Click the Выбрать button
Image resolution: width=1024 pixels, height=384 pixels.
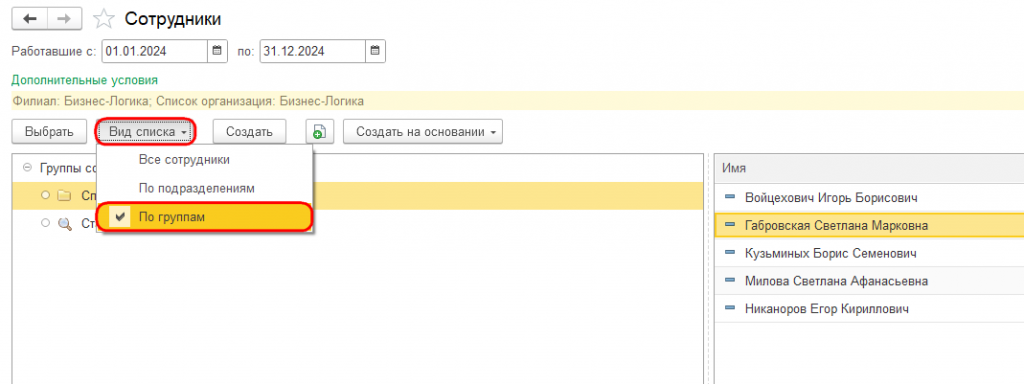coord(50,132)
